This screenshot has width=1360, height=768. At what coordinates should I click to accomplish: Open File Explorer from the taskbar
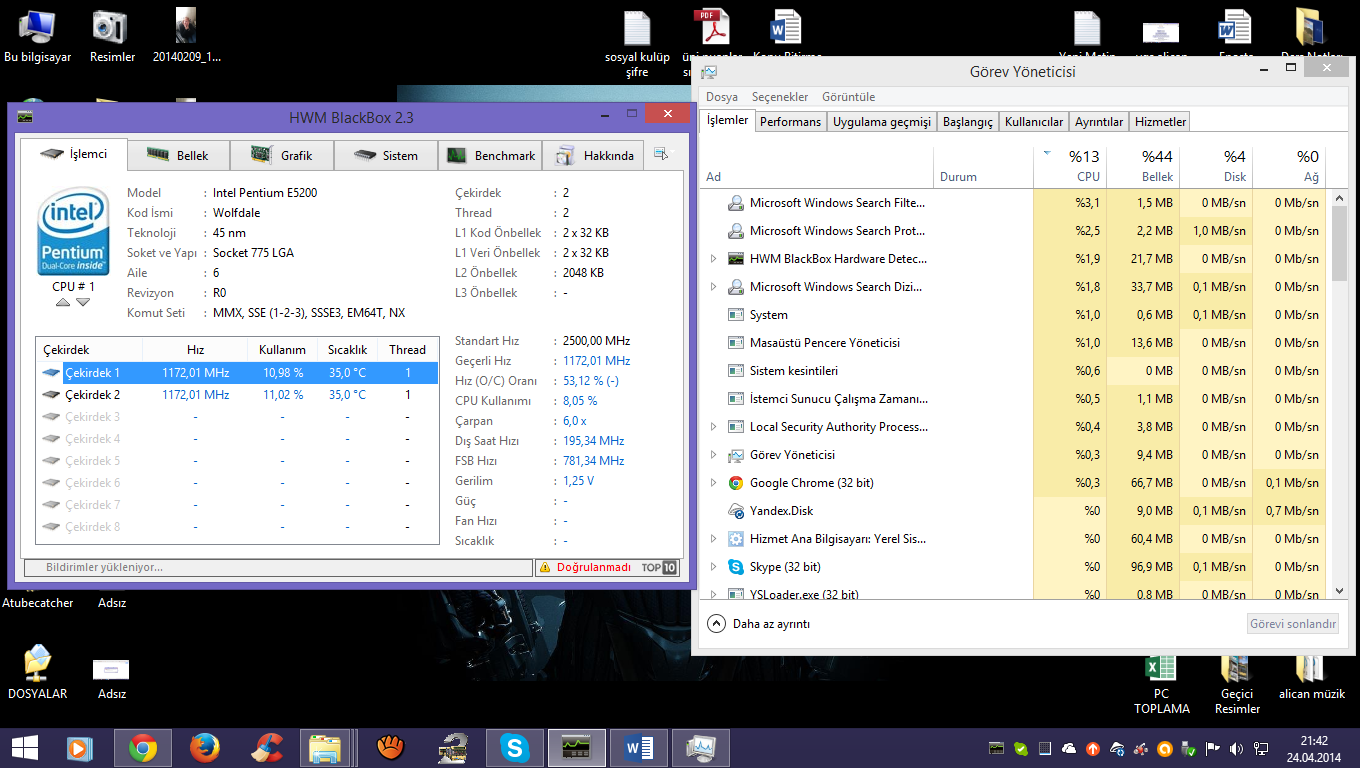326,747
